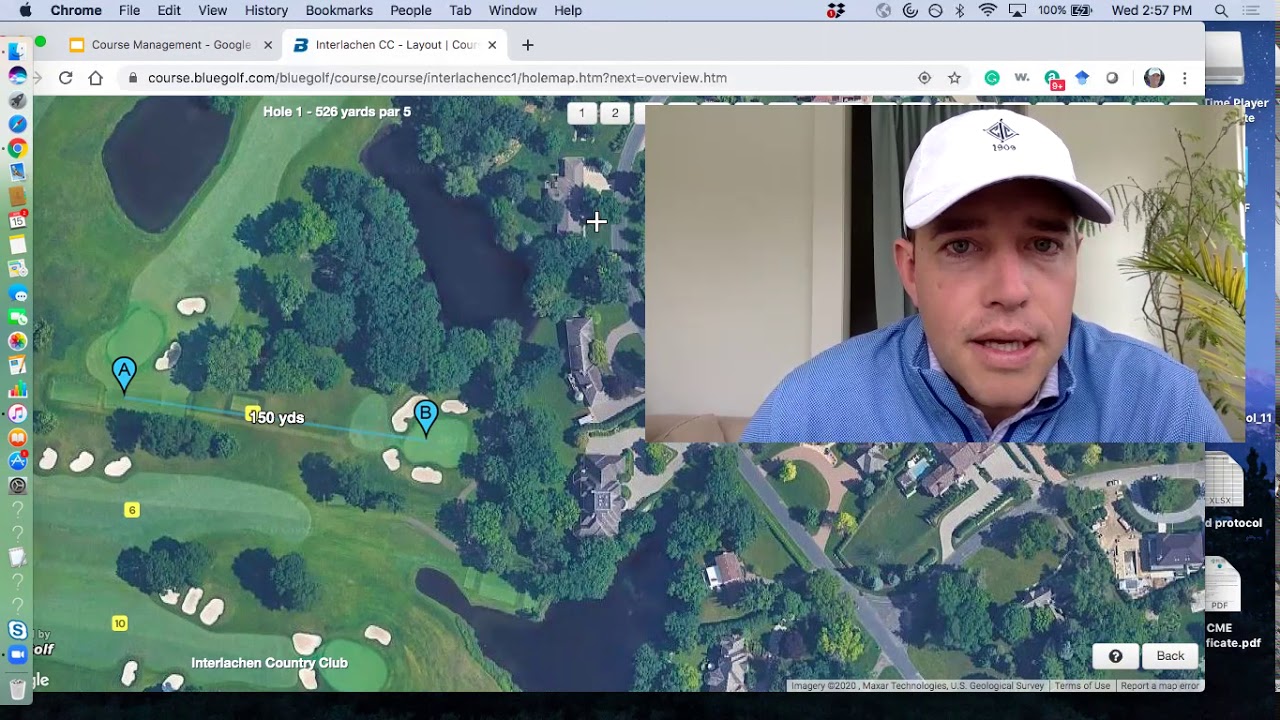Open Spotlight search
This screenshot has height=720, width=1280.
tap(1221, 10)
